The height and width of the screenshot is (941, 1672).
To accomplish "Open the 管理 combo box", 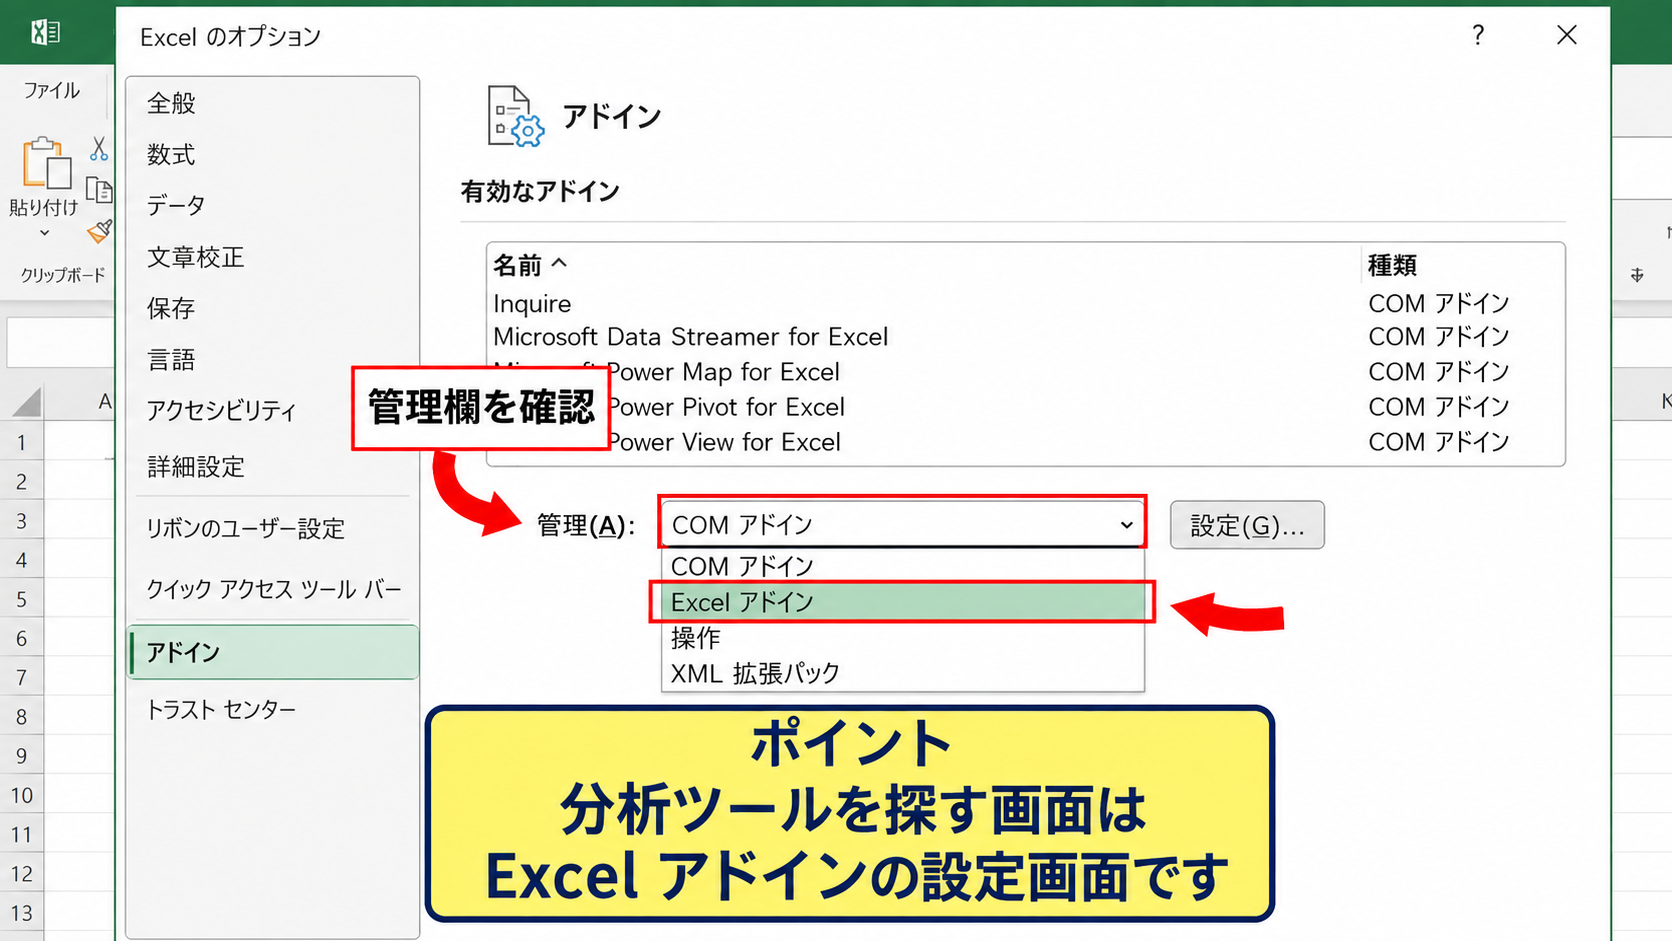I will (902, 524).
